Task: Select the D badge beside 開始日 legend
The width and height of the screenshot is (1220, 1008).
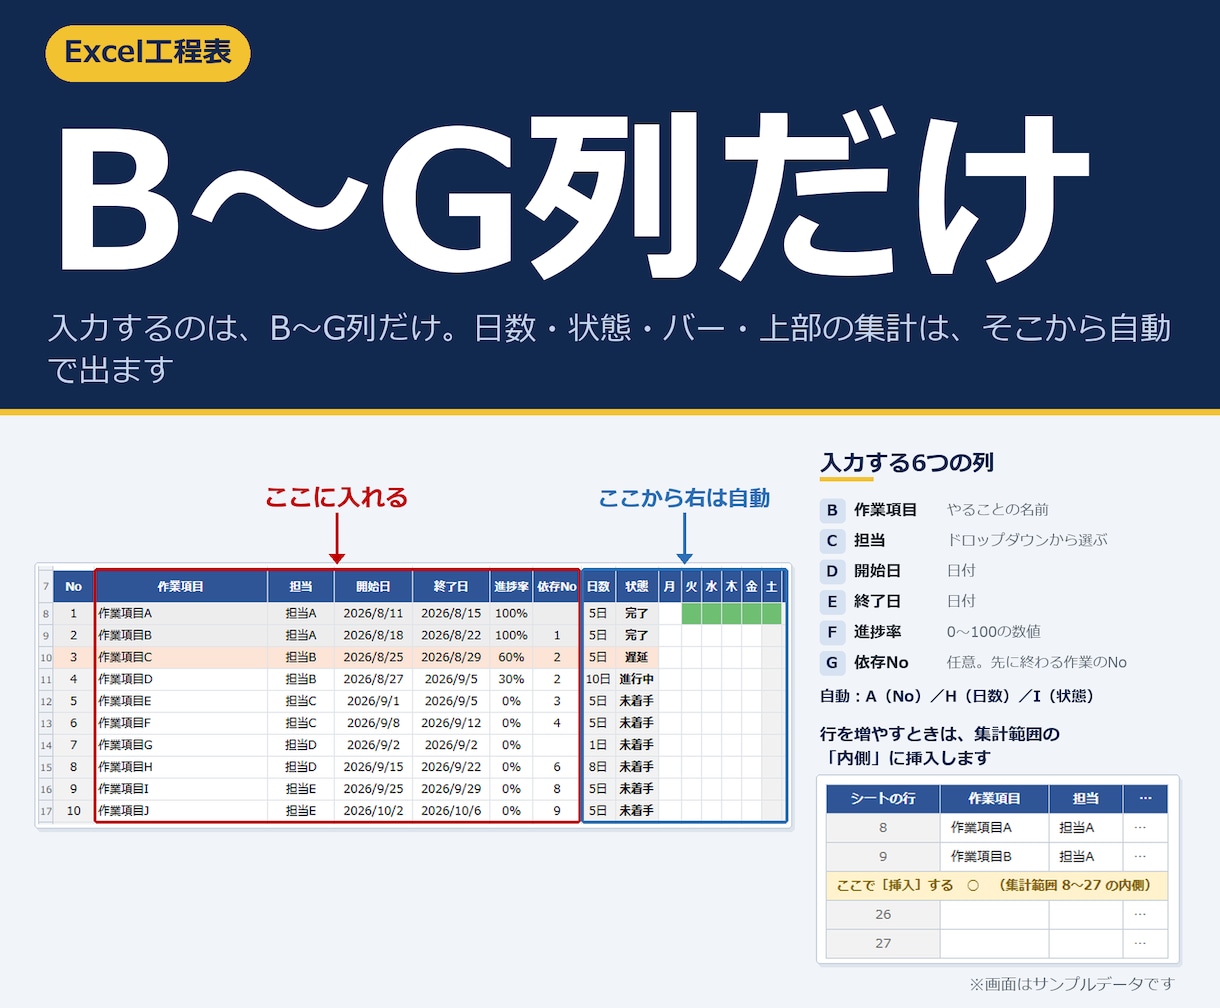Action: pyautogui.click(x=831, y=571)
